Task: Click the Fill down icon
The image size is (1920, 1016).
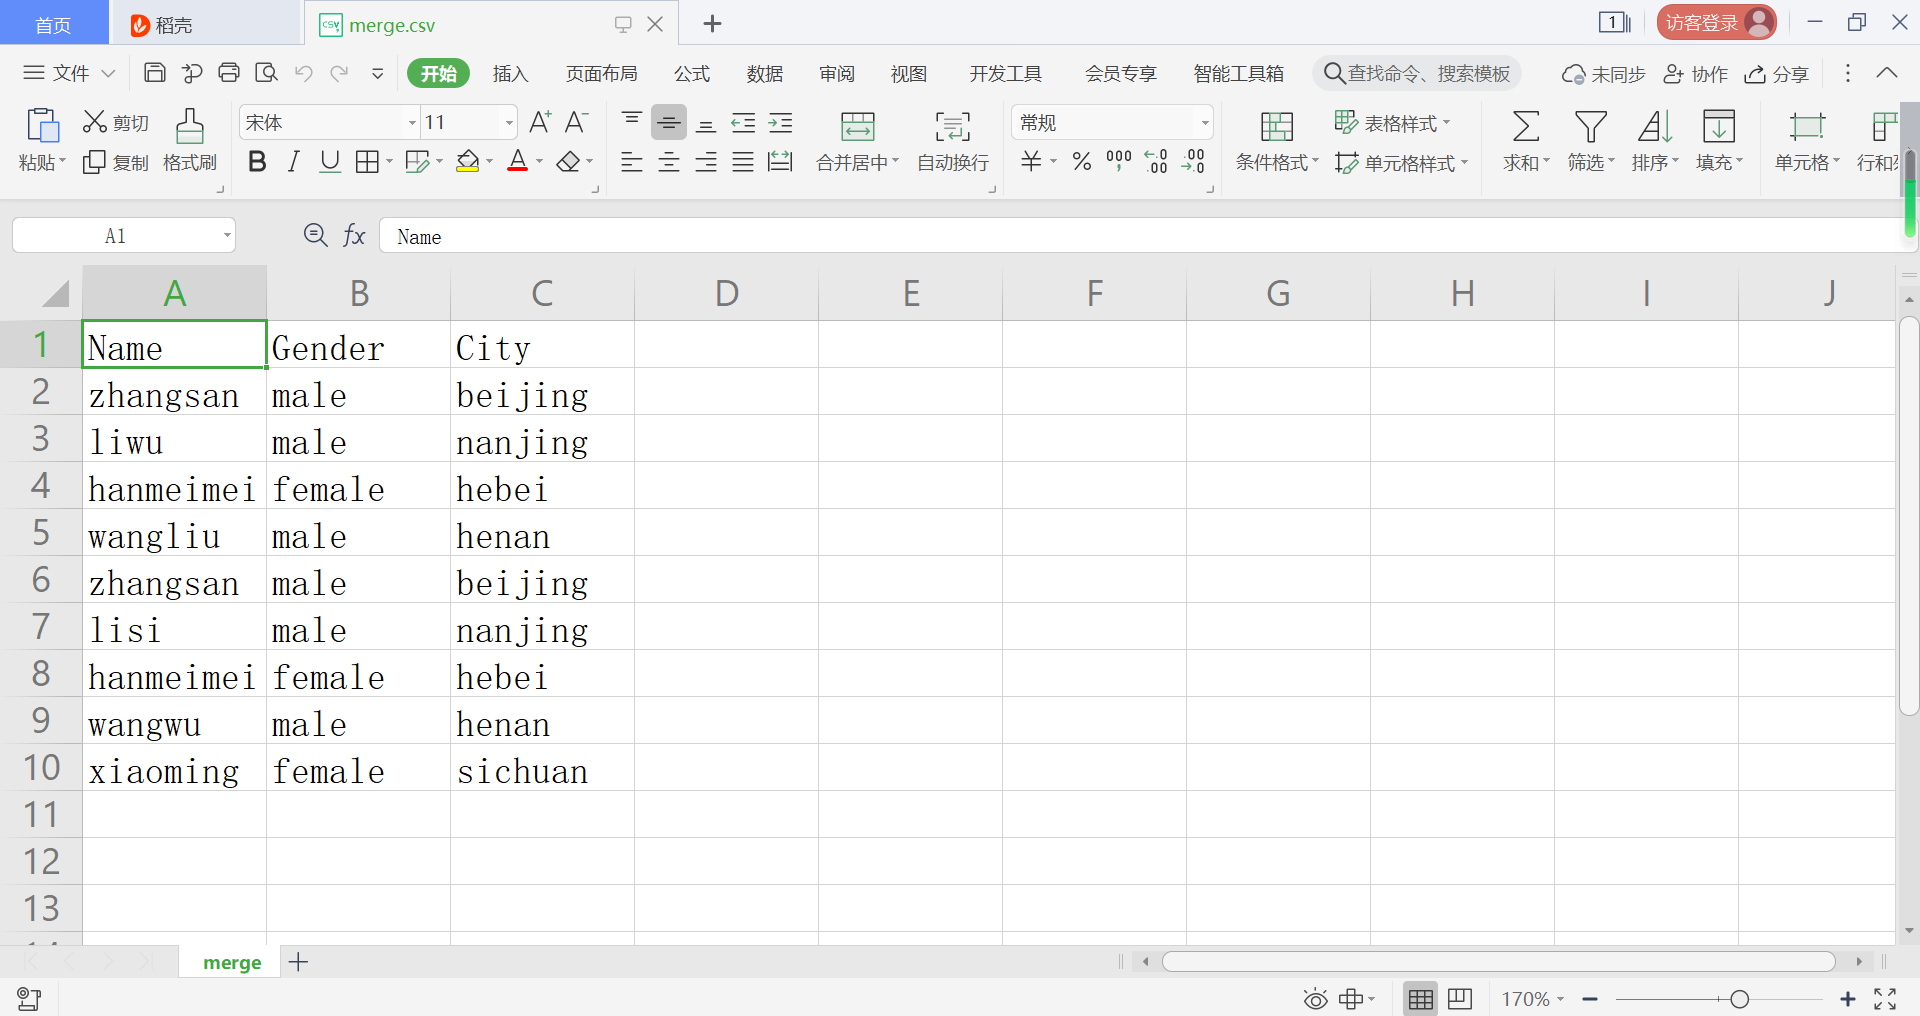Action: pos(1719,127)
